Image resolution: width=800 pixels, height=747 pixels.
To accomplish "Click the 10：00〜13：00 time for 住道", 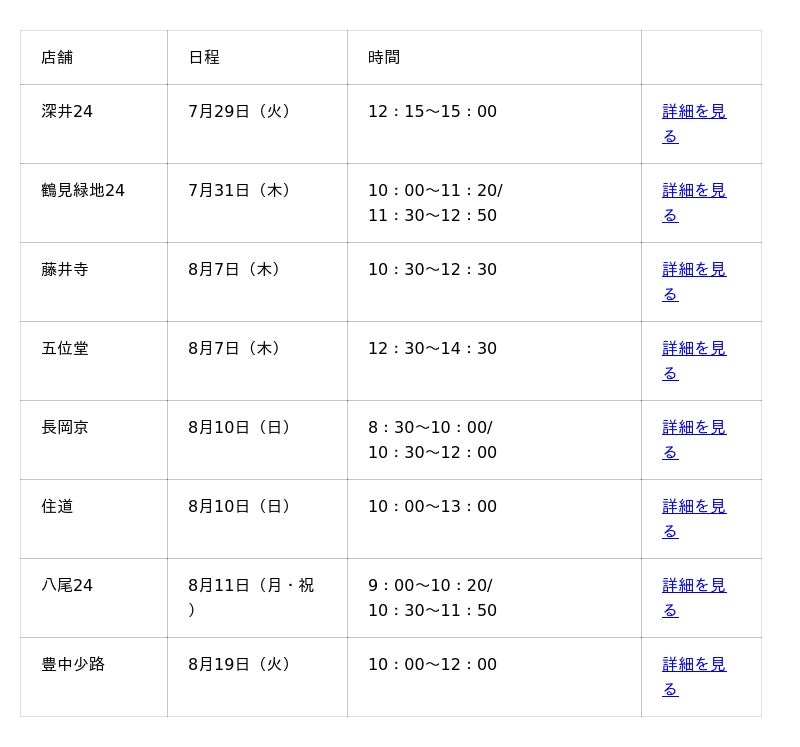I will pyautogui.click(x=432, y=507).
